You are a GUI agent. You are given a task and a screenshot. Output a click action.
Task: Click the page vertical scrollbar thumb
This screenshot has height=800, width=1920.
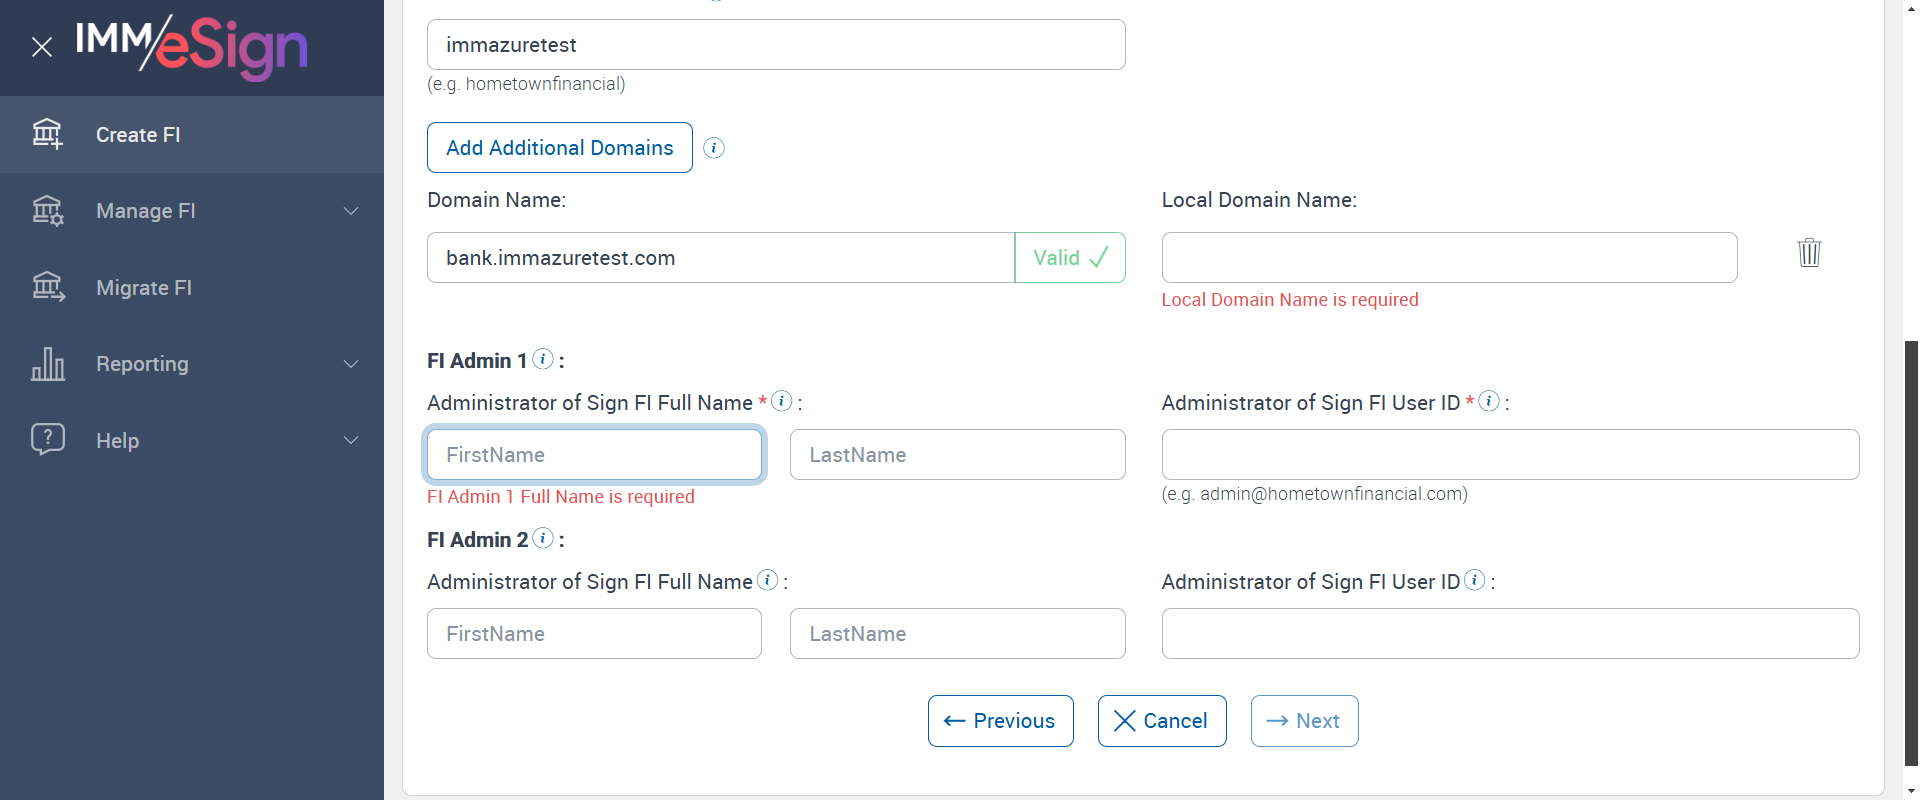pyautogui.click(x=1911, y=550)
